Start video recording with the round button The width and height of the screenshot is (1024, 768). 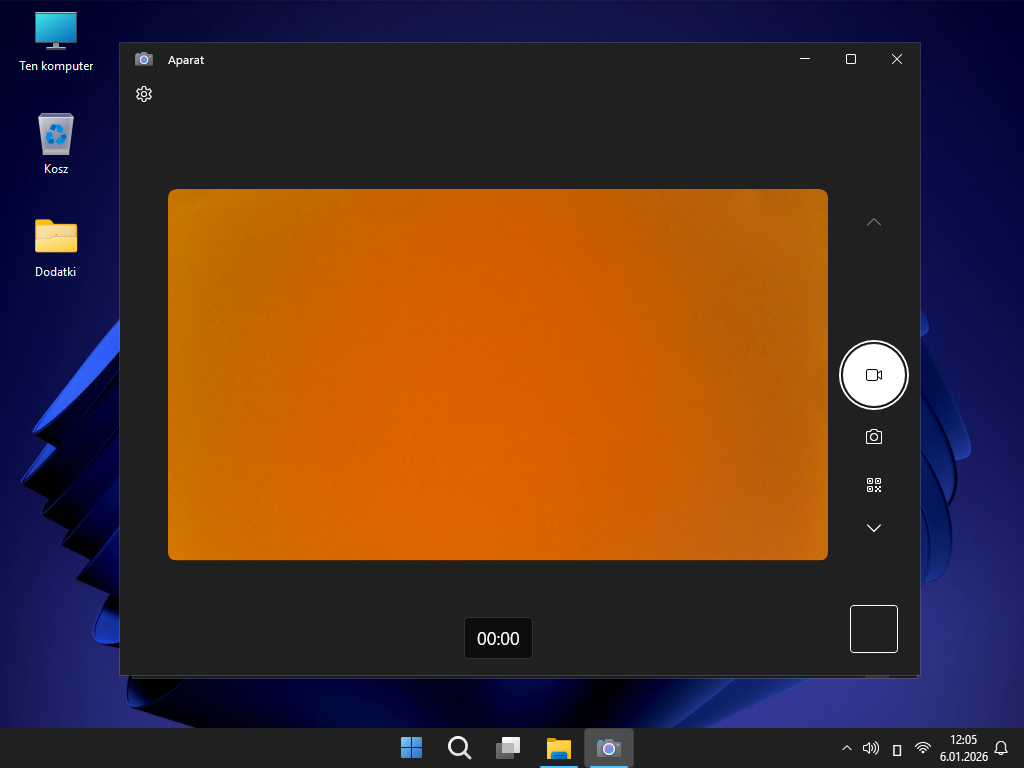pyautogui.click(x=873, y=375)
